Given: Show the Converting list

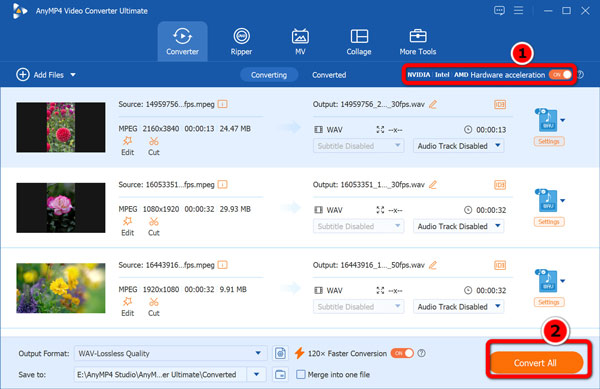Looking at the screenshot, I should pos(269,75).
